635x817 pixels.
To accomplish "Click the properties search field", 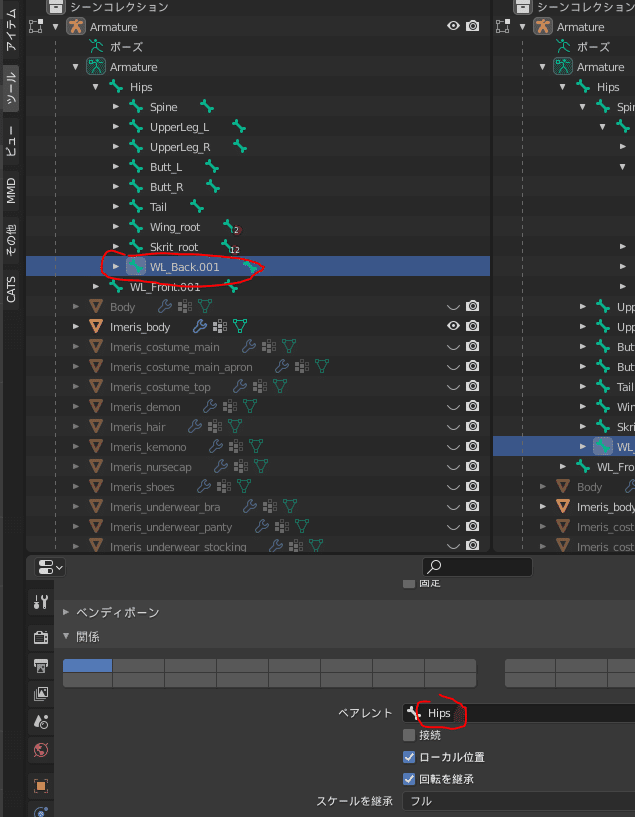I will tap(477, 567).
